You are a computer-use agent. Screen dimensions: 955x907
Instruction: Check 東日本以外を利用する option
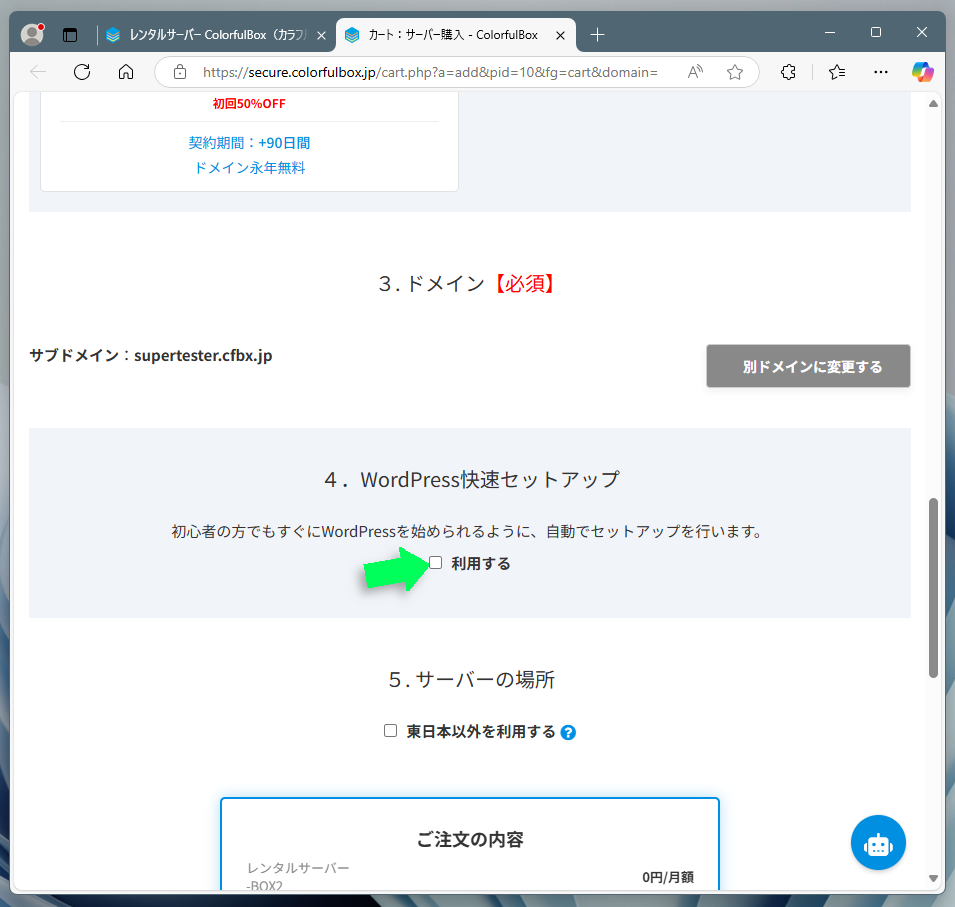pos(390,730)
